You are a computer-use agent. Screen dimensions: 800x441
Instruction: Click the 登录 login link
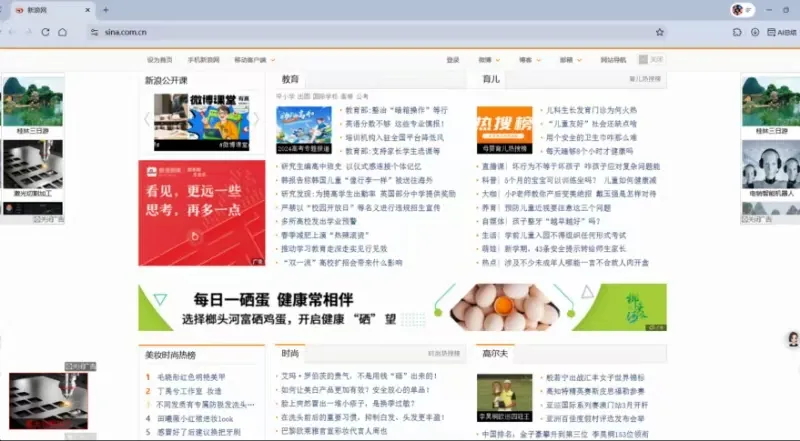[453, 60]
